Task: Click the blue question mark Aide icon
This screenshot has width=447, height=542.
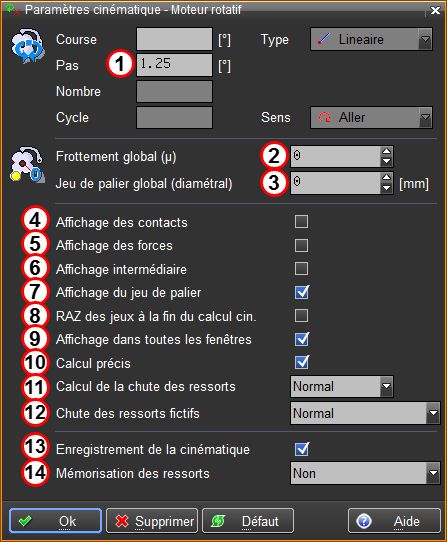Action: click(364, 521)
